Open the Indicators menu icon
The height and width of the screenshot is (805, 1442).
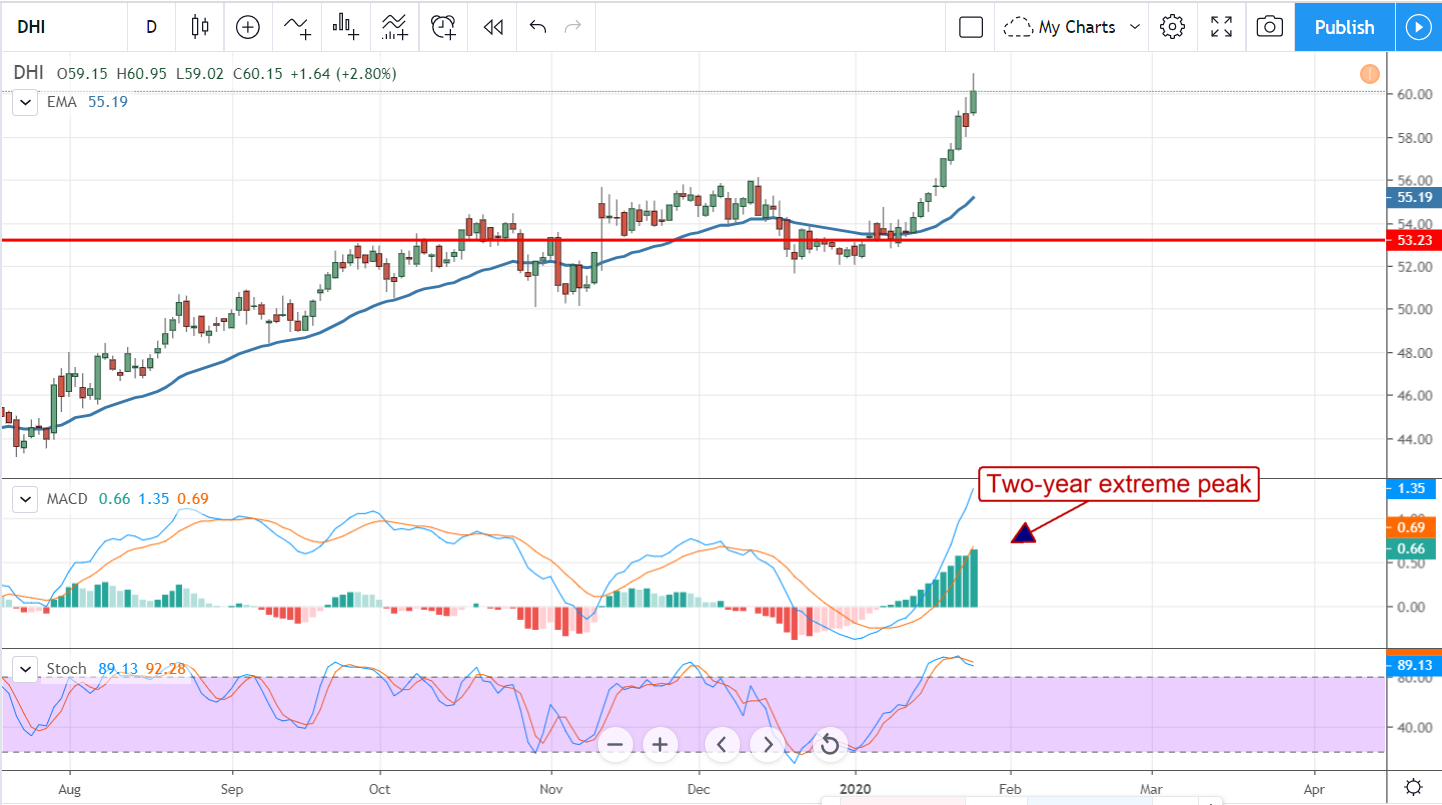point(297,27)
